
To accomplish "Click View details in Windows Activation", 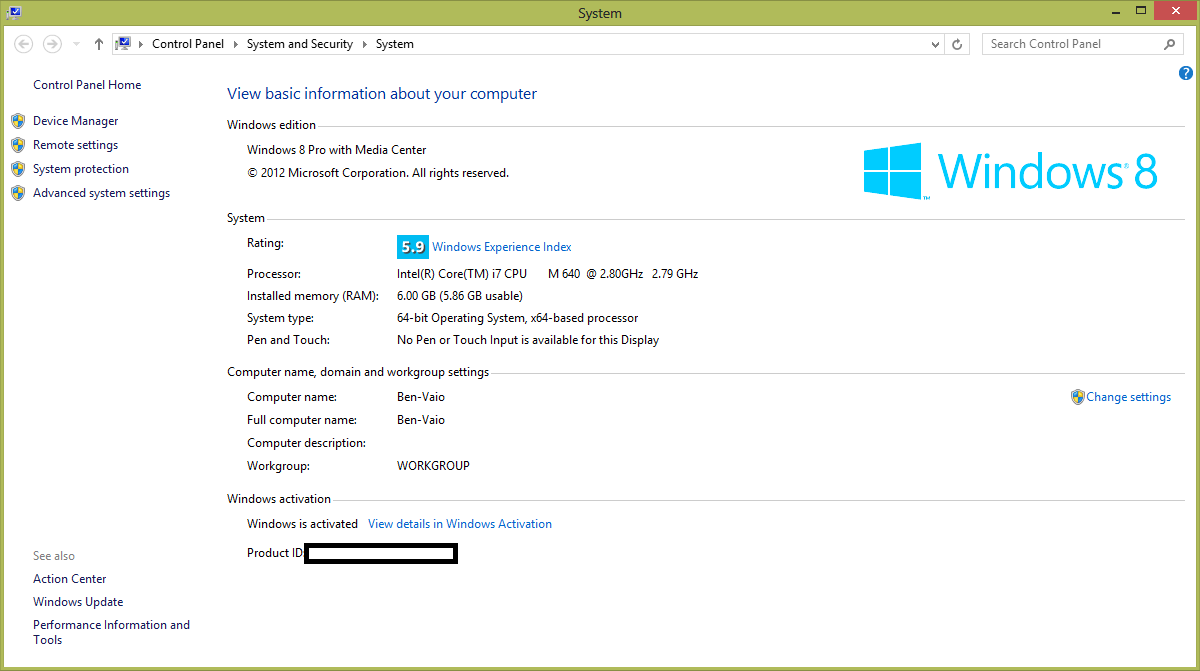I will pos(460,523).
